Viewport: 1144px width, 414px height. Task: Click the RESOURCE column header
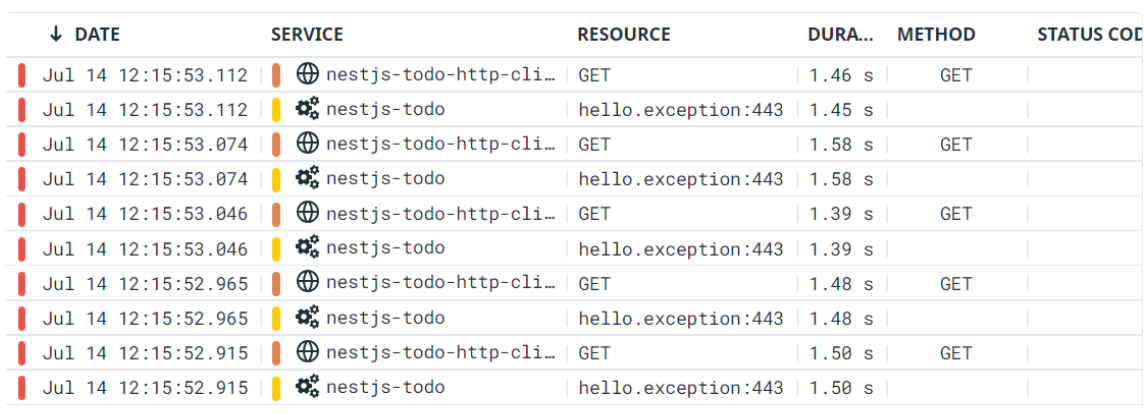click(x=624, y=34)
